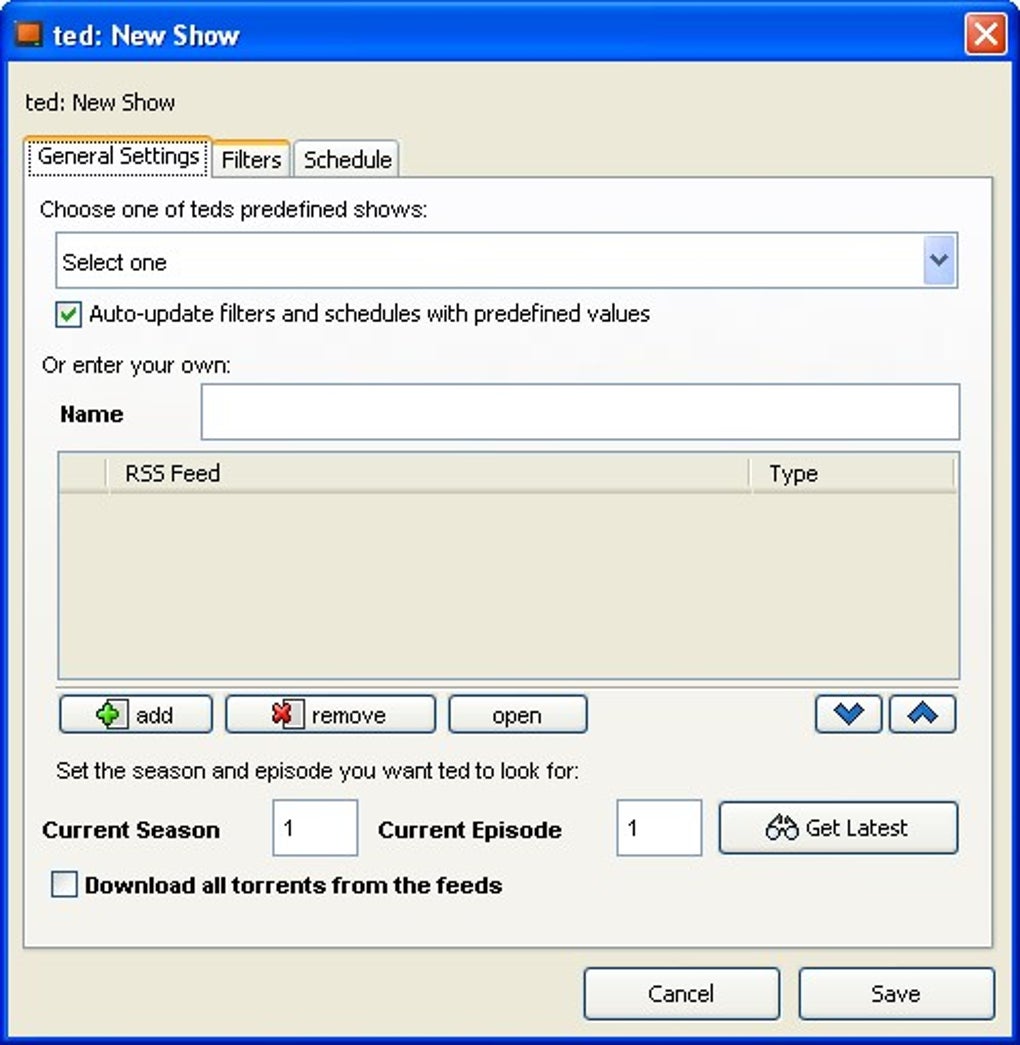The height and width of the screenshot is (1045, 1020).
Task: Click the ted application icon in title bar
Action: pos(29,34)
